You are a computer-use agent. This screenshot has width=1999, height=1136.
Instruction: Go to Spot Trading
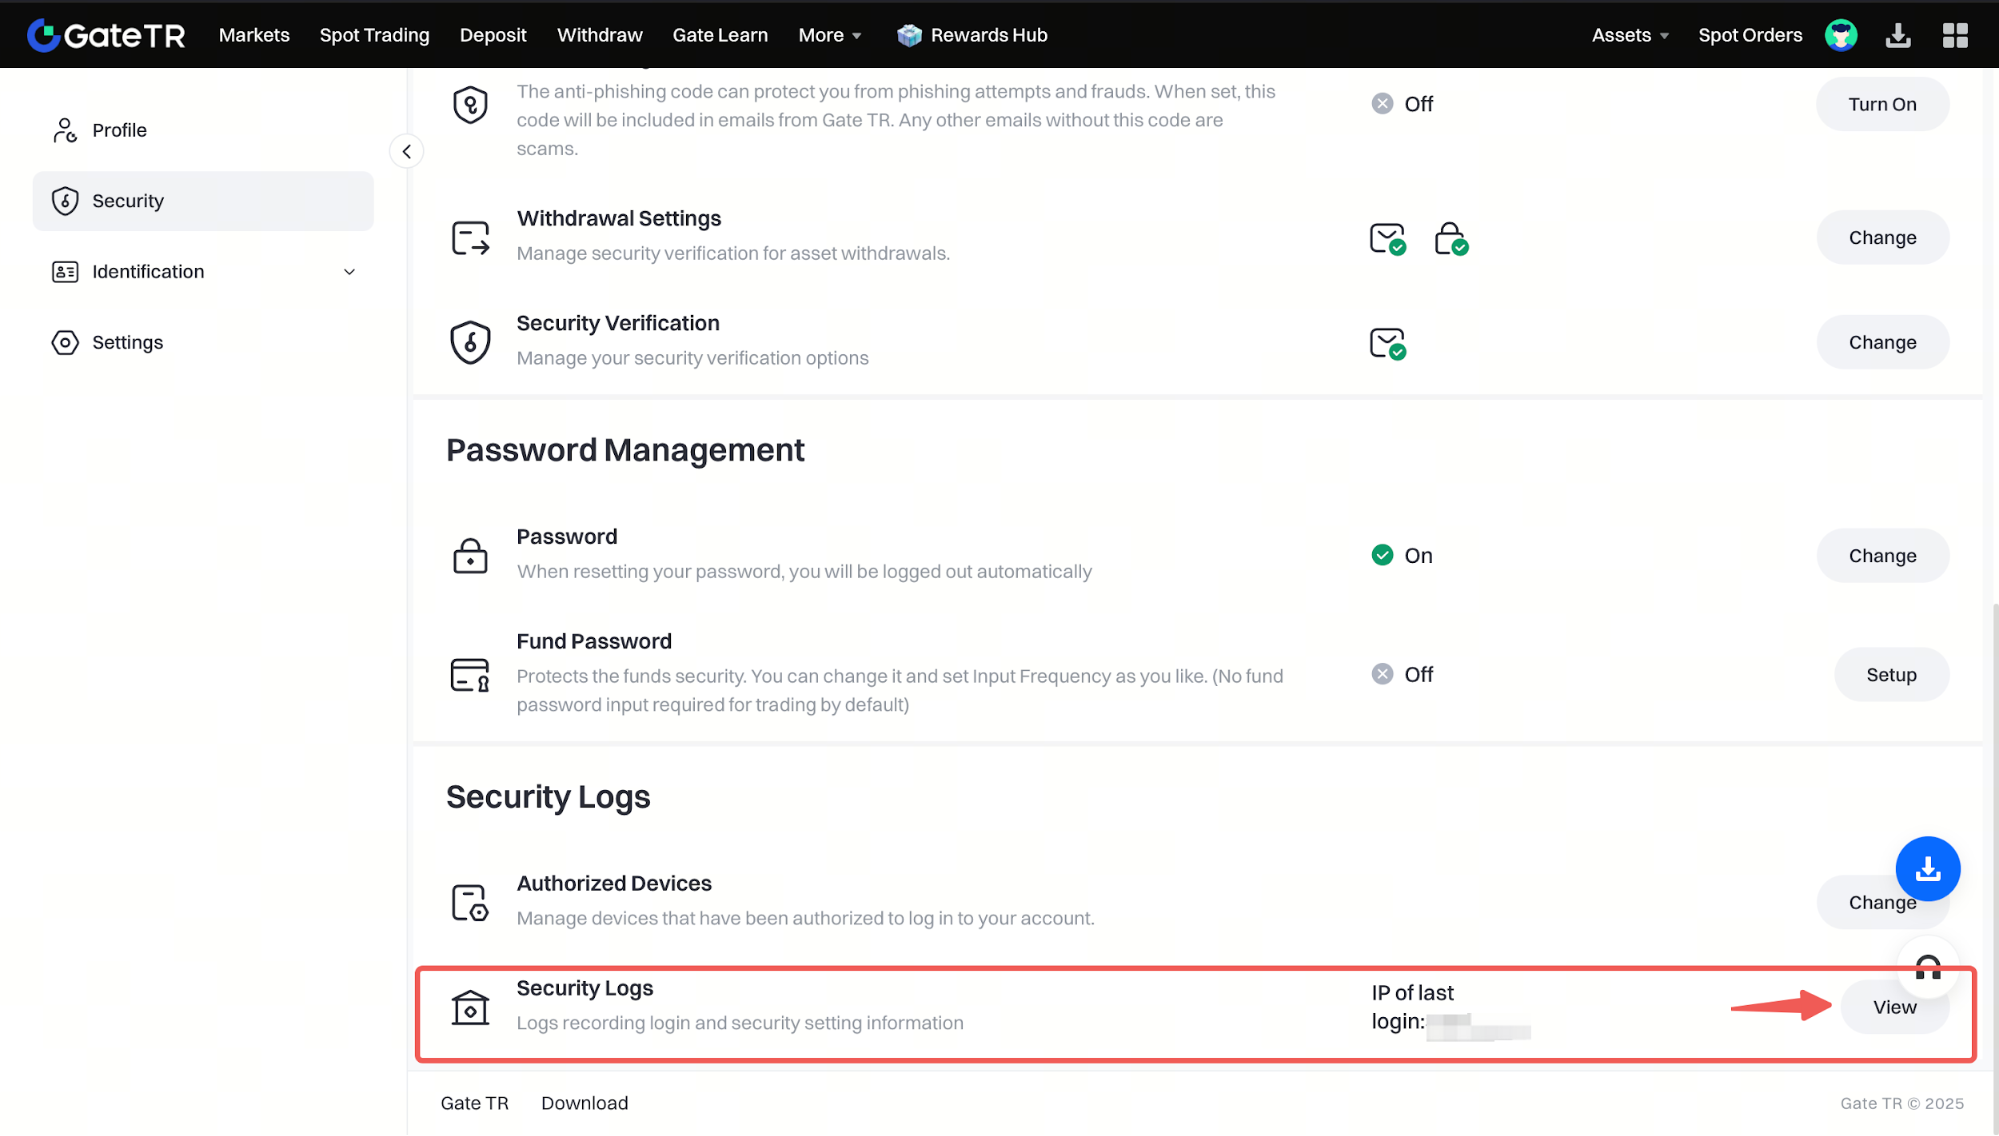tap(374, 35)
